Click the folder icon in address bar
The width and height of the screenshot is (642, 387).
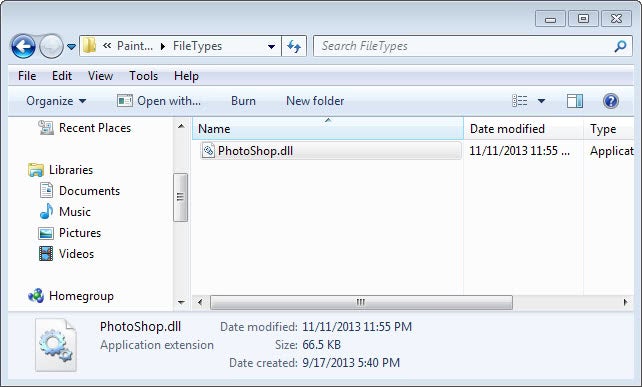[x=89, y=45]
